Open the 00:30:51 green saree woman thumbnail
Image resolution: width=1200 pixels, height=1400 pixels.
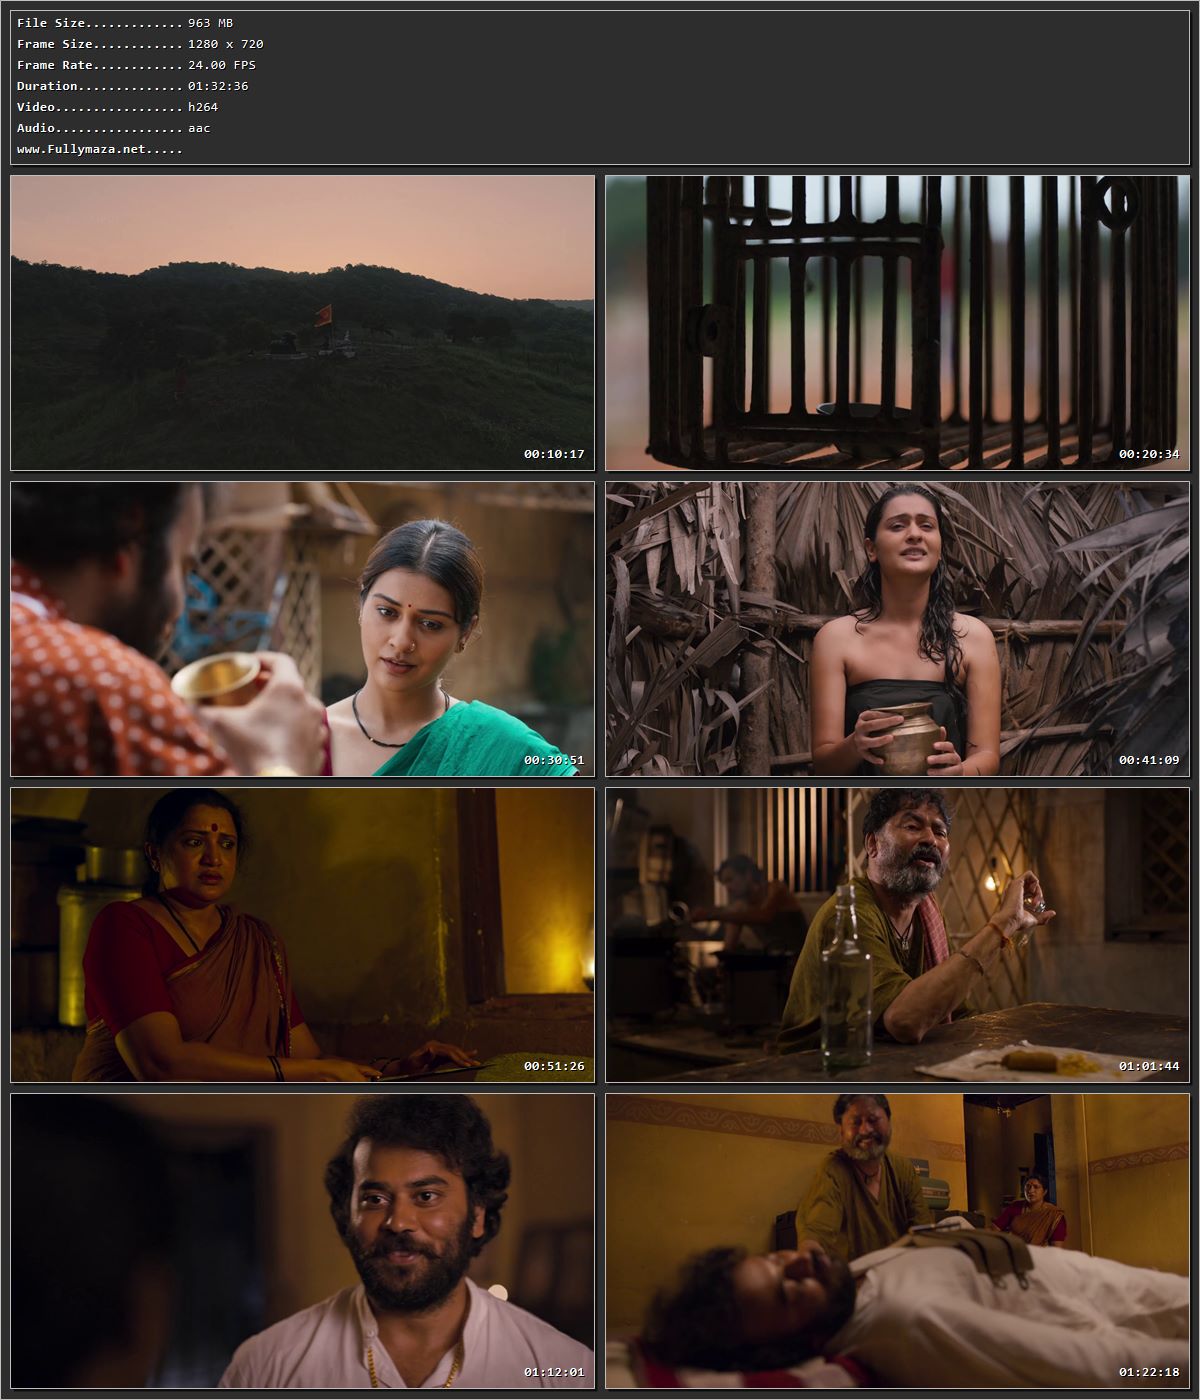[302, 629]
